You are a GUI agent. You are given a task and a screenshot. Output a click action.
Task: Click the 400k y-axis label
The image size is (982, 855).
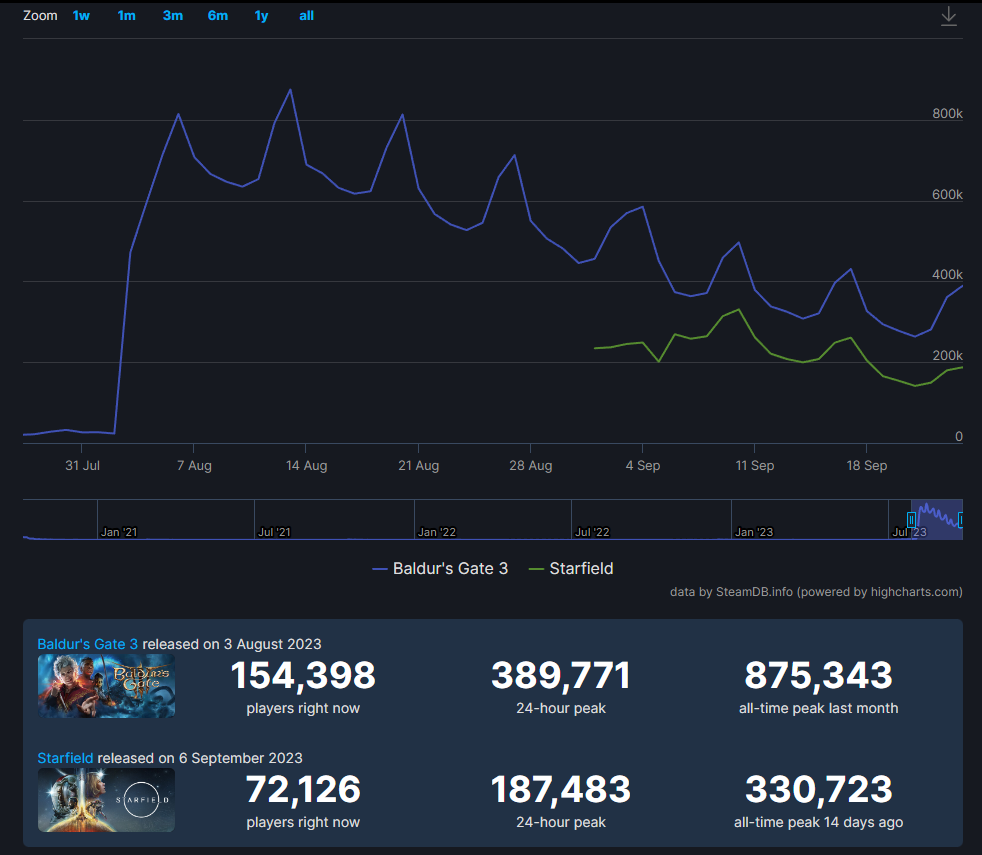(x=947, y=274)
